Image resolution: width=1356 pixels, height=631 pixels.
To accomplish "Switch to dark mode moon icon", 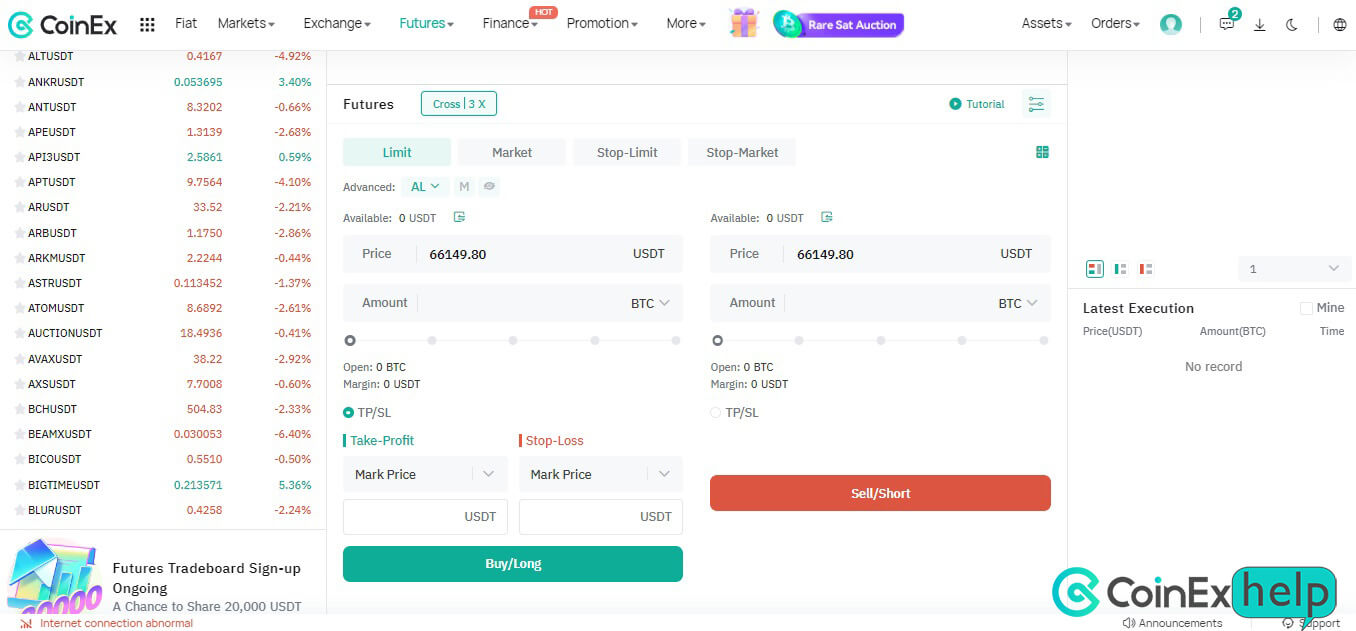I will tap(1292, 25).
